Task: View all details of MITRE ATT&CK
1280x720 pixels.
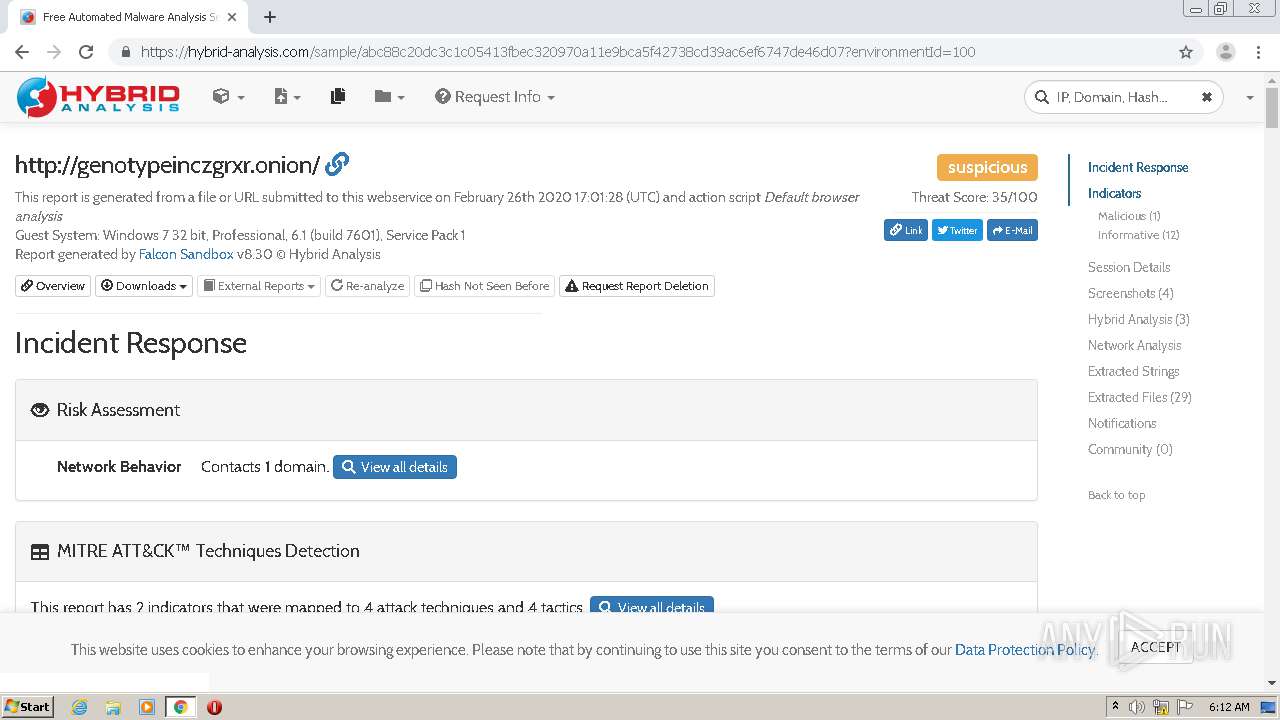Action: tap(652, 607)
